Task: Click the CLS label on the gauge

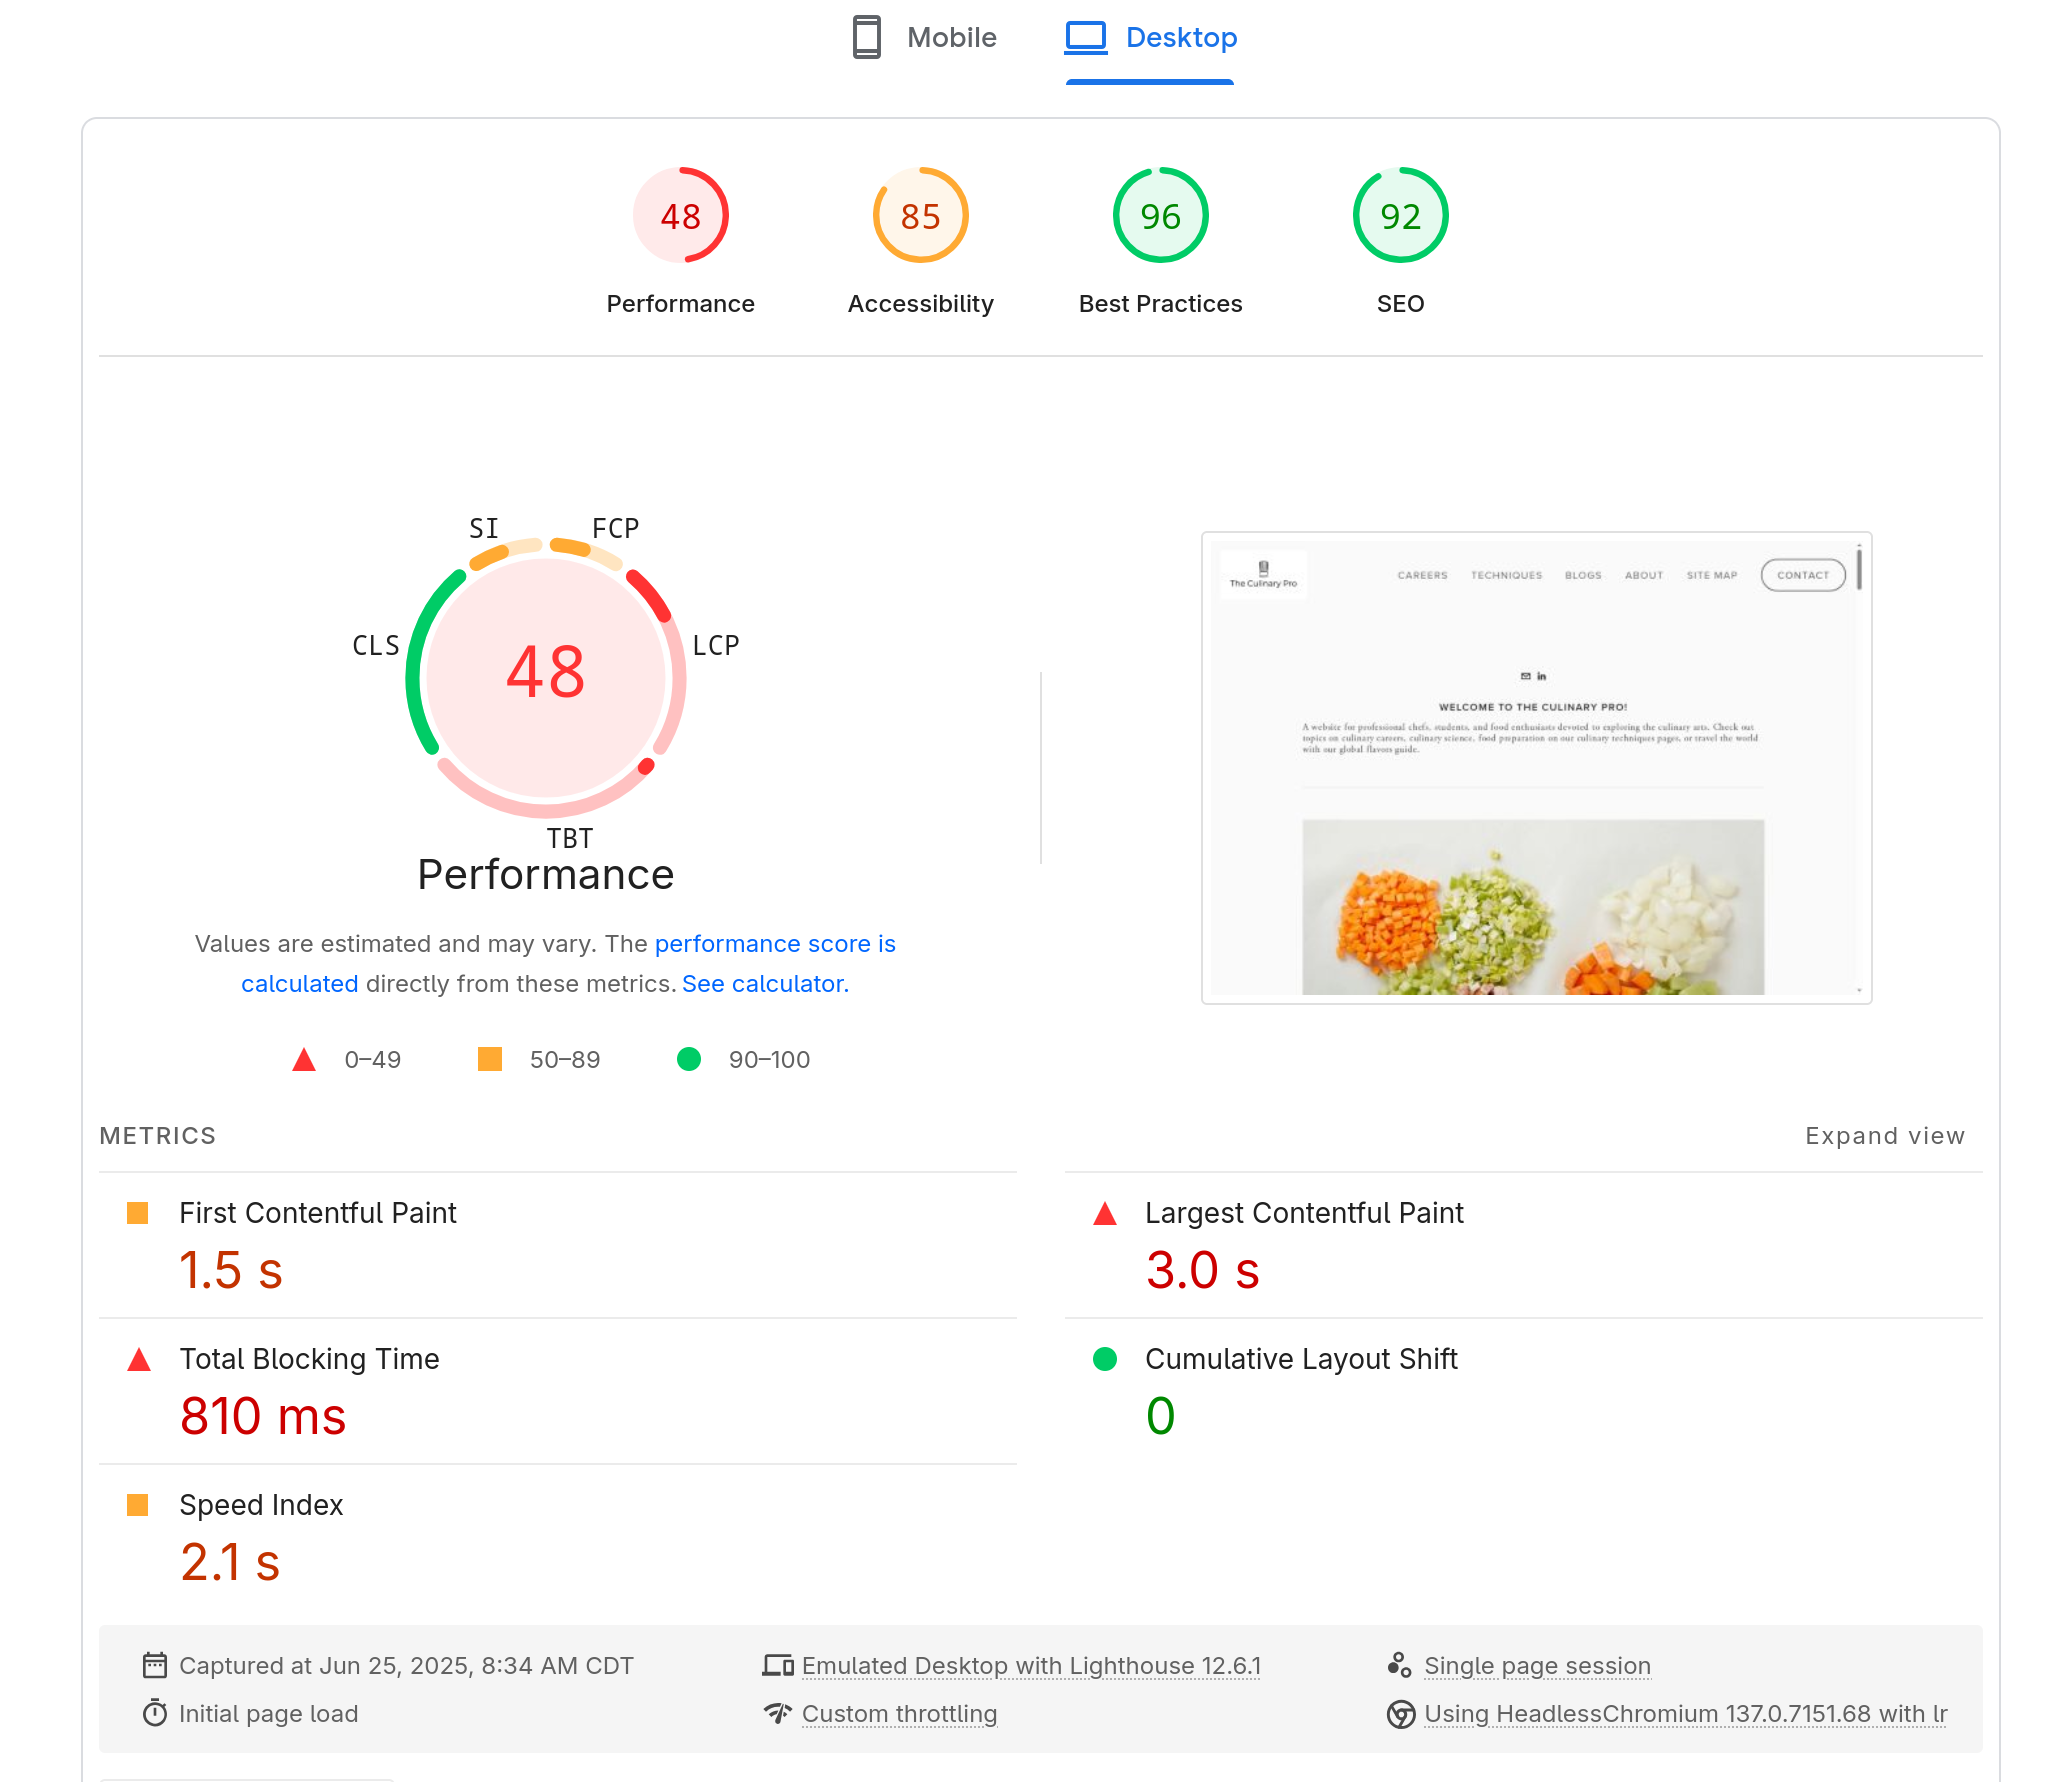Action: (x=376, y=646)
